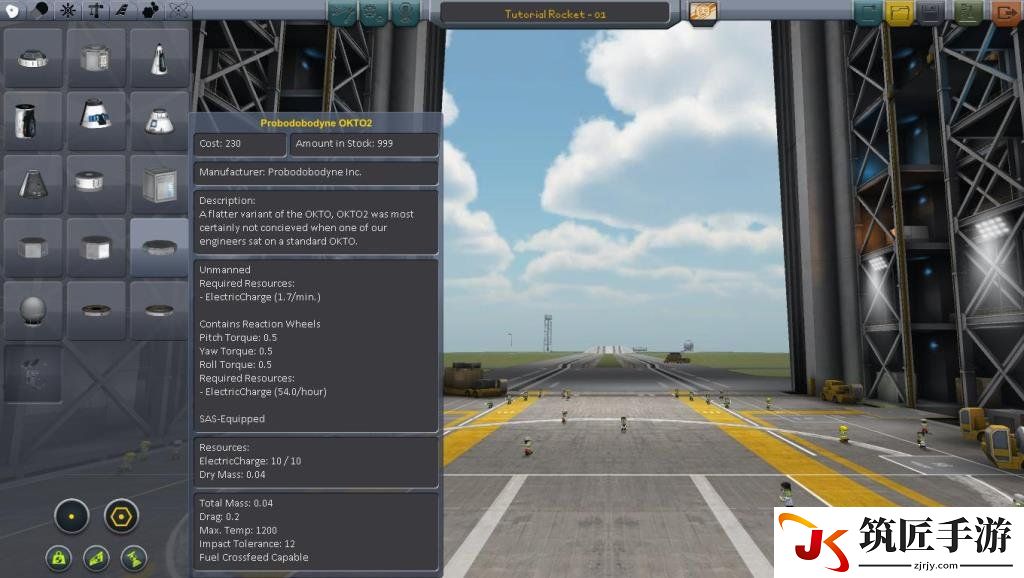
Task: Switch to the action groups editor mode
Action: pyautogui.click(x=374, y=12)
